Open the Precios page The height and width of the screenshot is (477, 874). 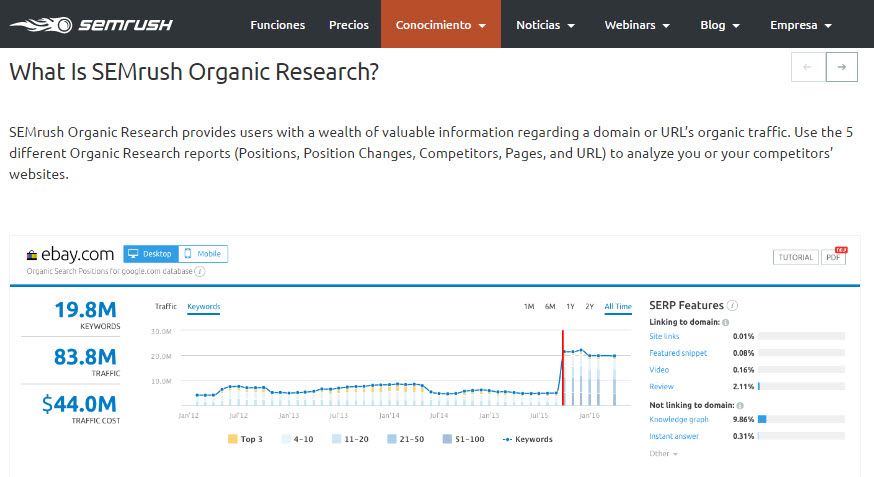[x=349, y=25]
